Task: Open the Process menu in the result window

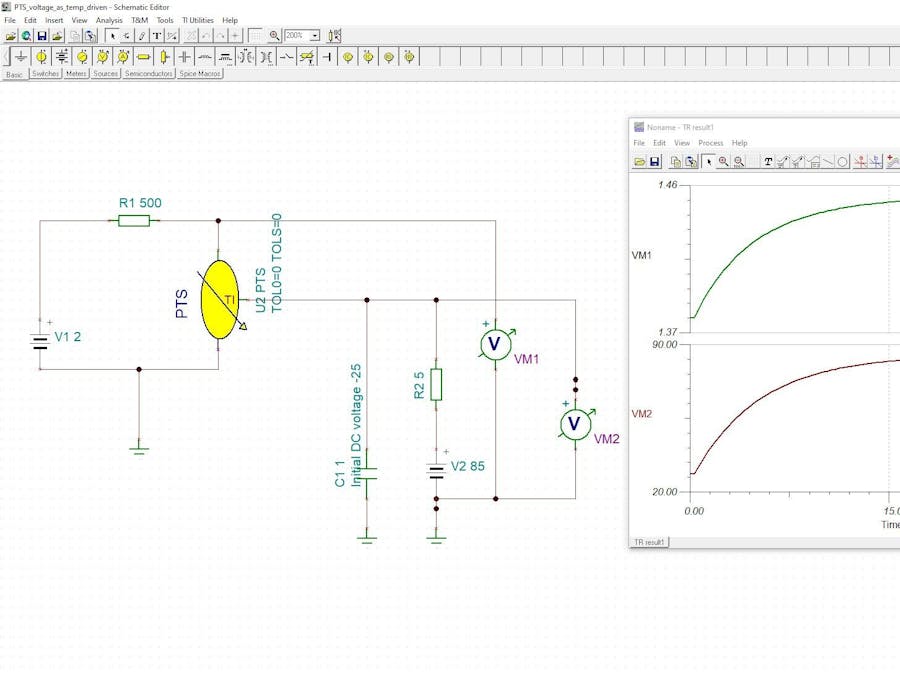Action: 712,143
